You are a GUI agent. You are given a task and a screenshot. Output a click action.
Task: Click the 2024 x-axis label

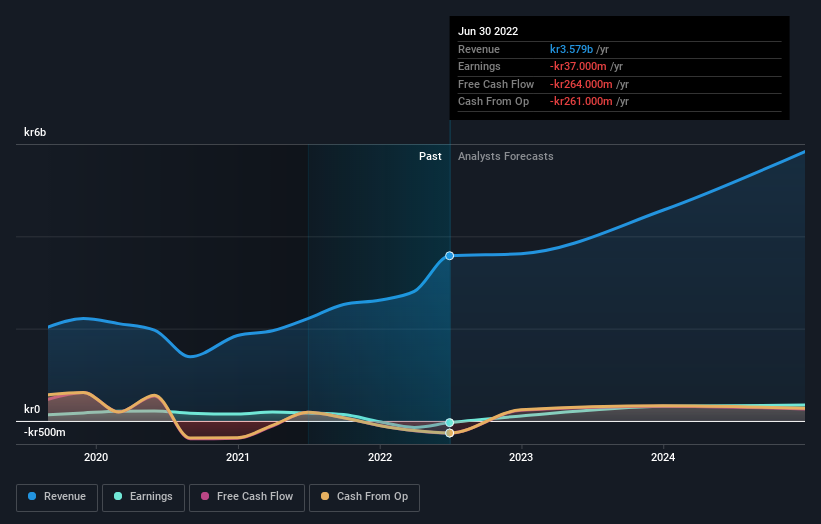(663, 457)
